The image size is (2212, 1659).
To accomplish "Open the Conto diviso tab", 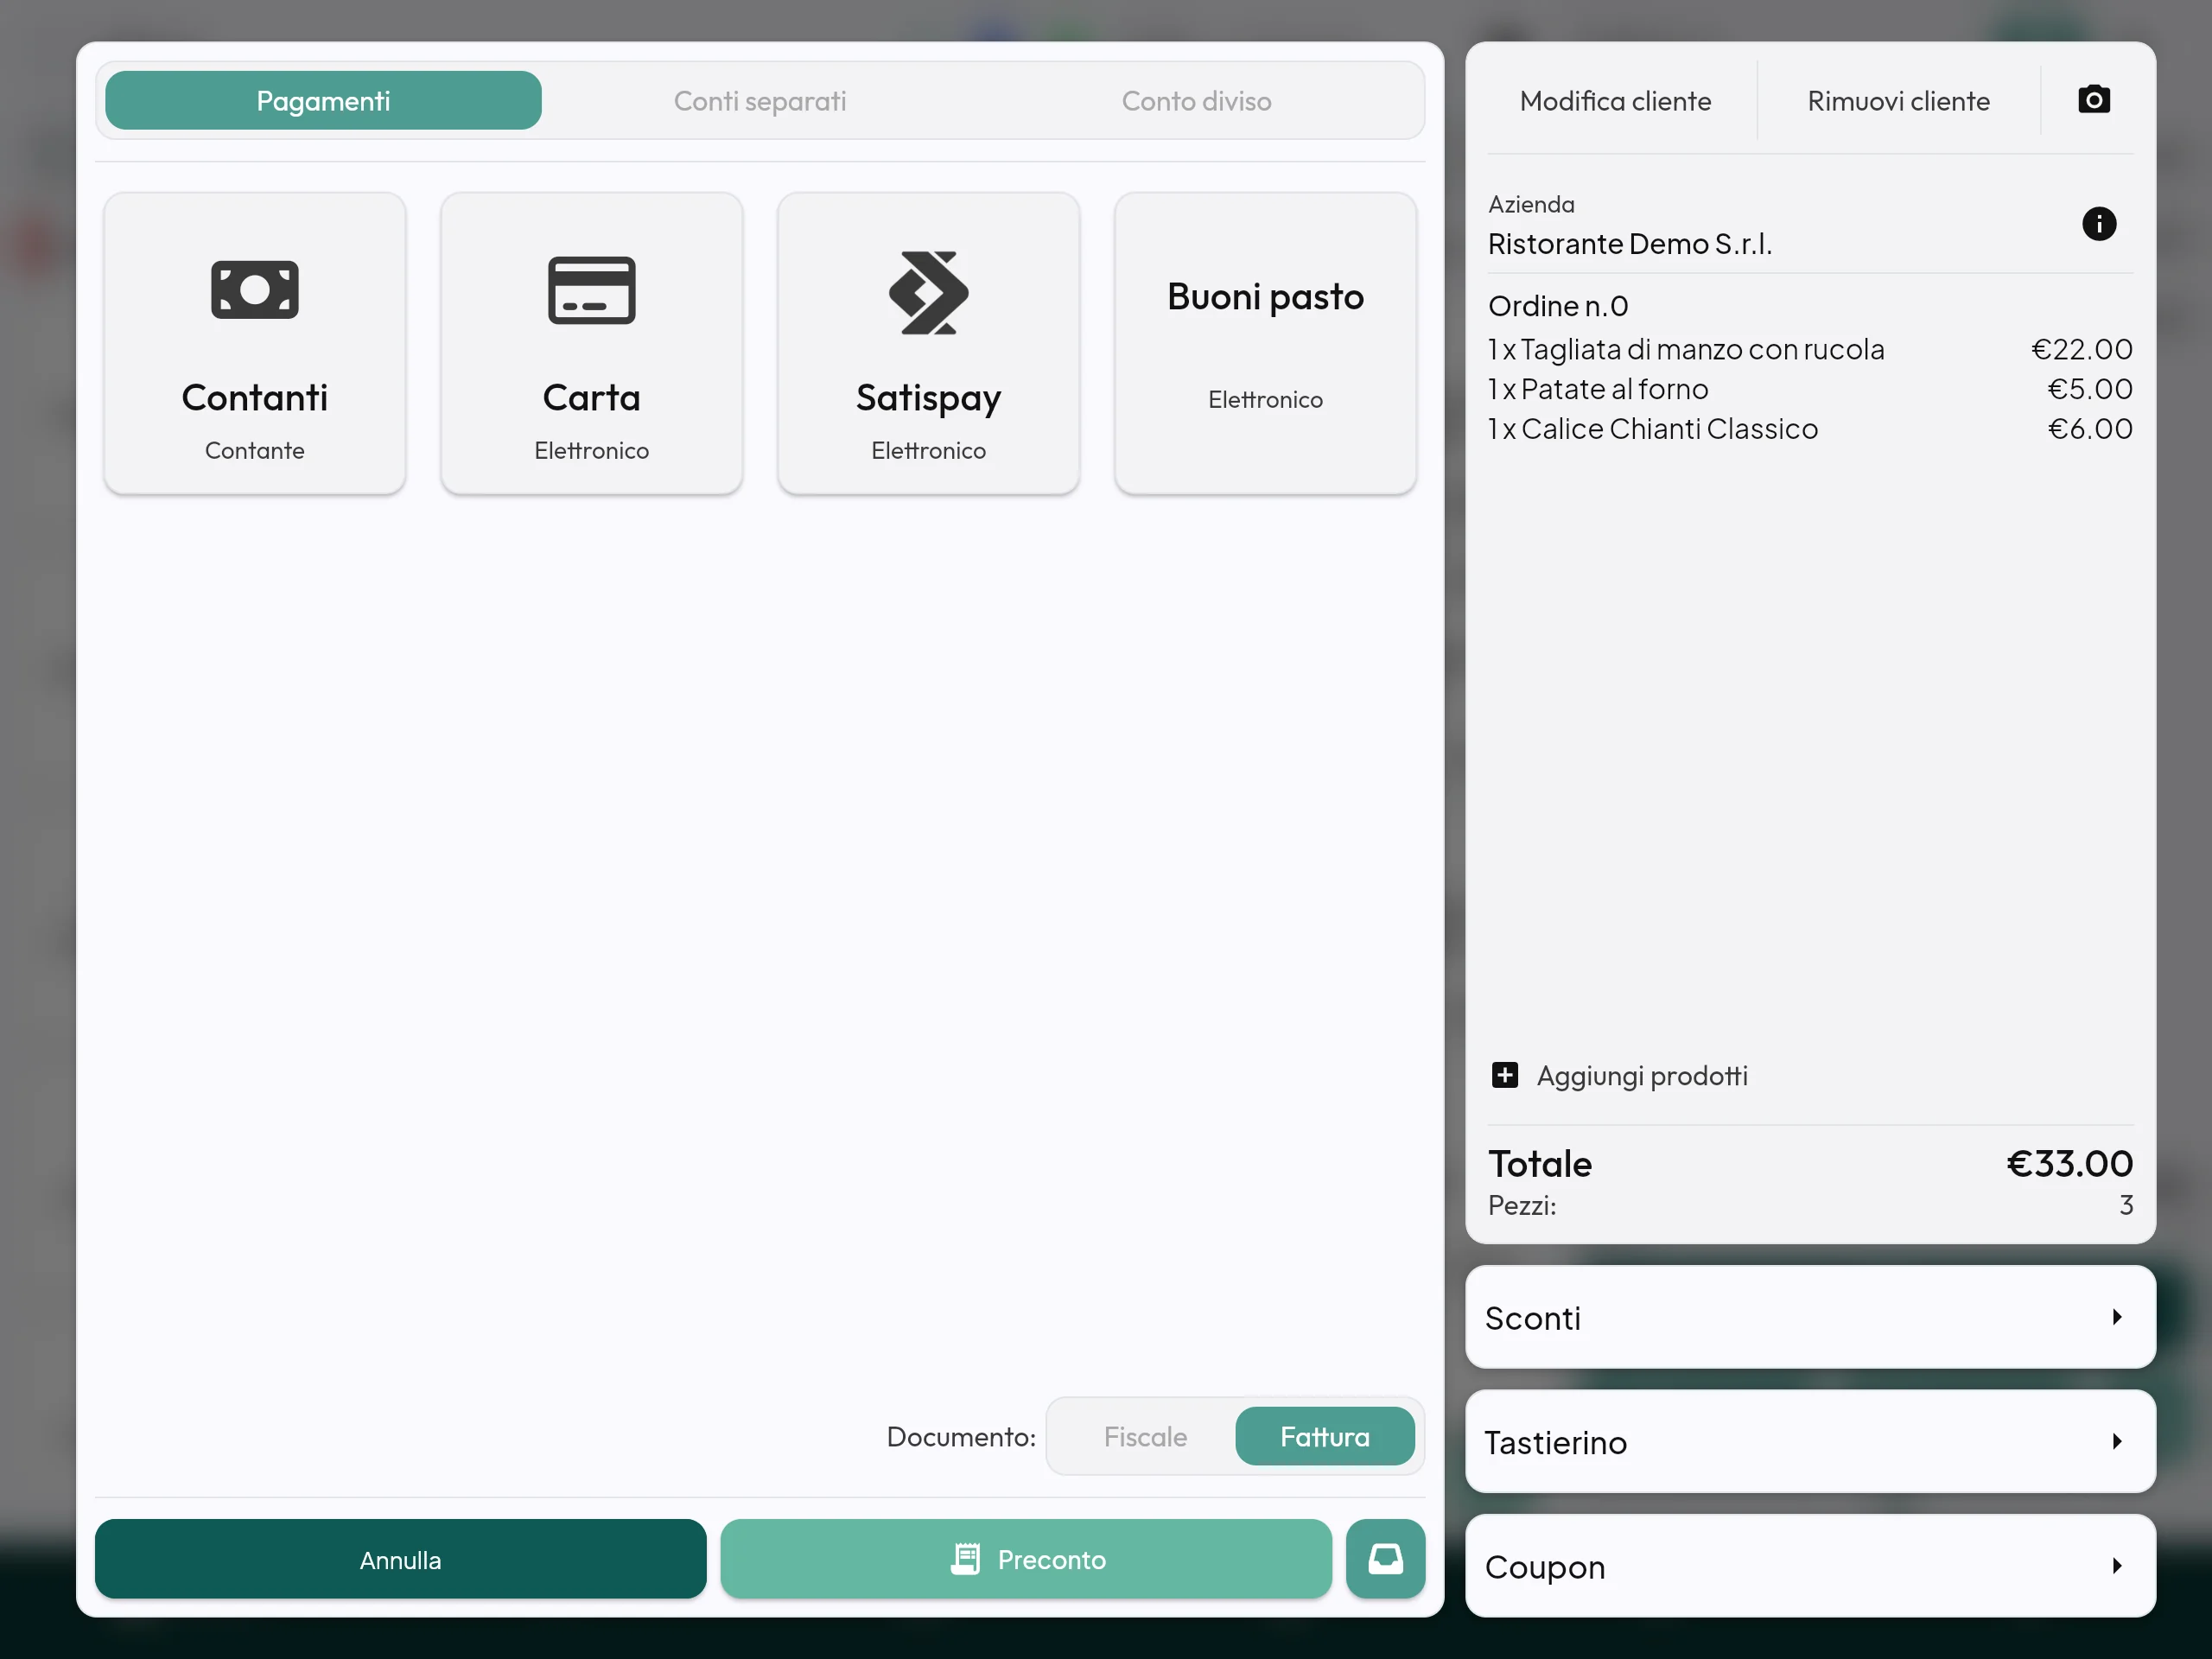I will click(x=1196, y=100).
